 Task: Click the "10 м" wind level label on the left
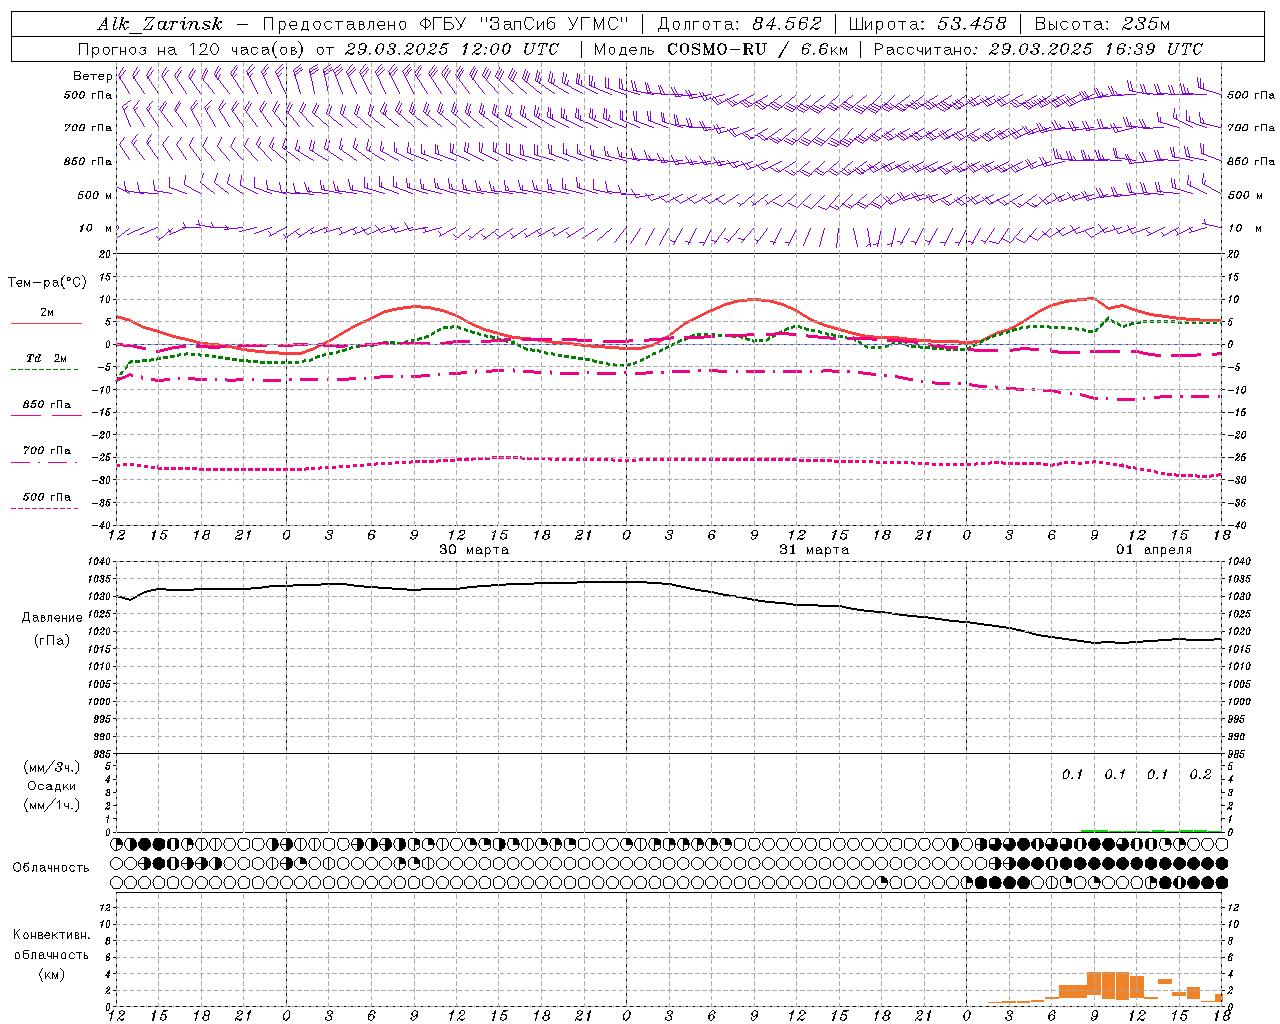click(96, 229)
